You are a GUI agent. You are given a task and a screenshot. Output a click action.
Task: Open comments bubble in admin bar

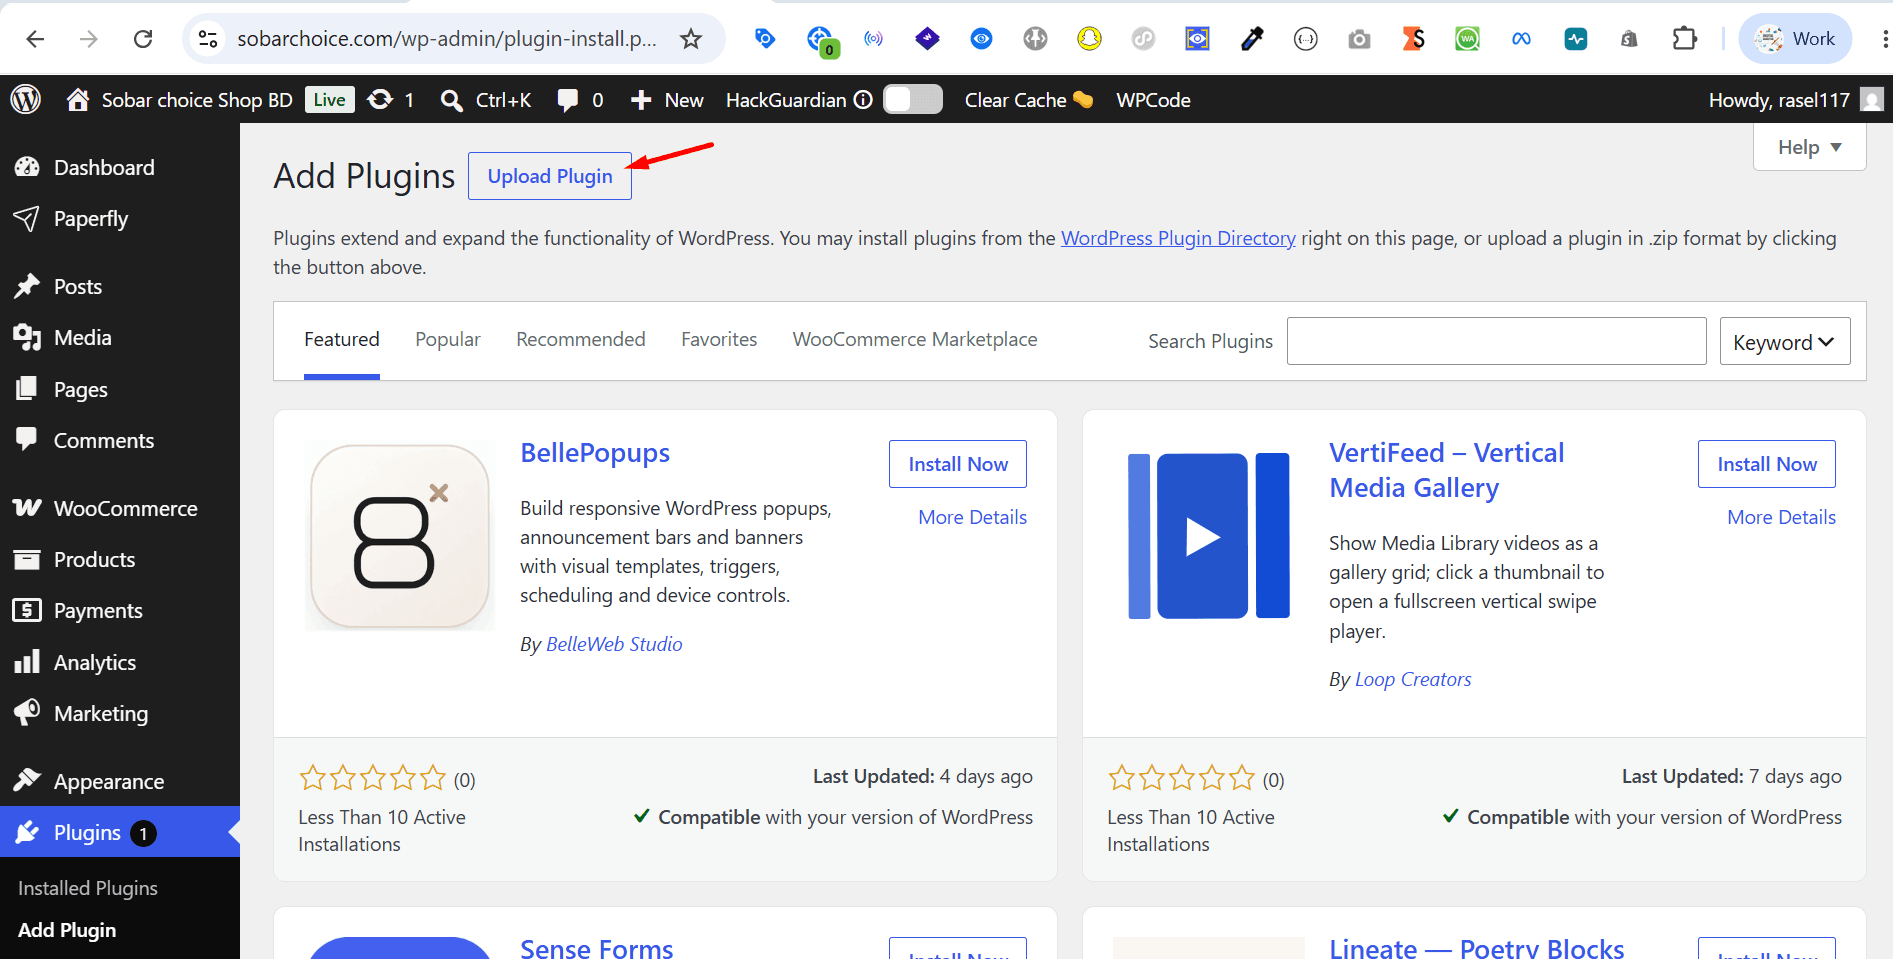pyautogui.click(x=580, y=100)
